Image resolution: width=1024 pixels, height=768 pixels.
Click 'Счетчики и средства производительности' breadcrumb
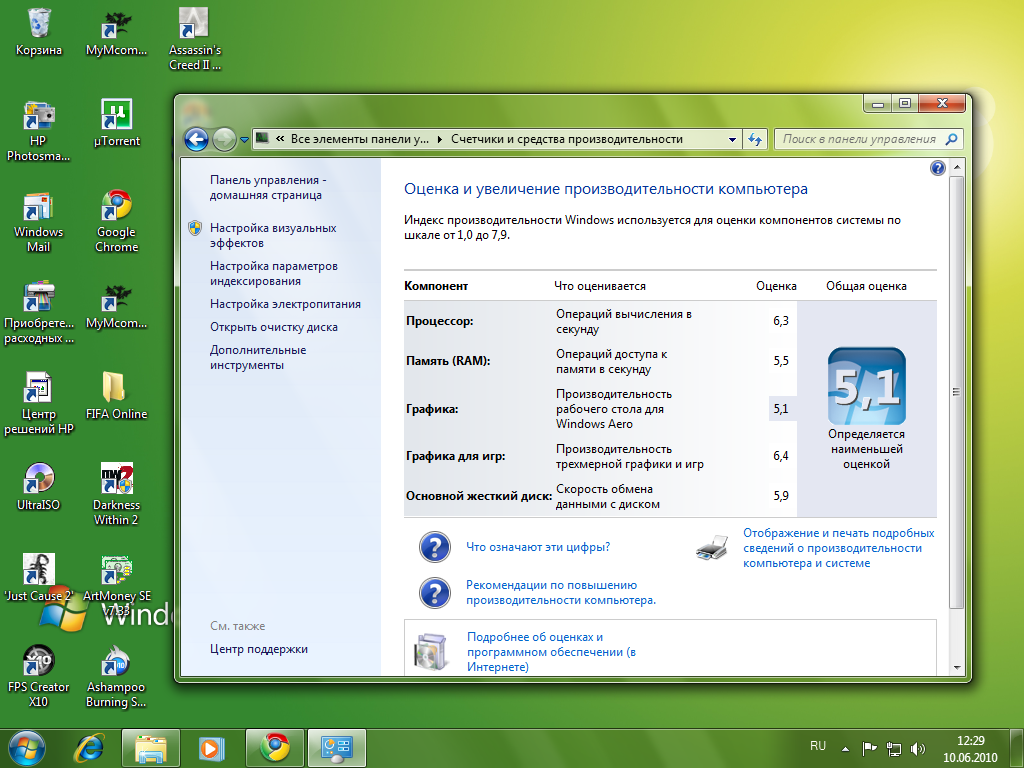coord(567,139)
